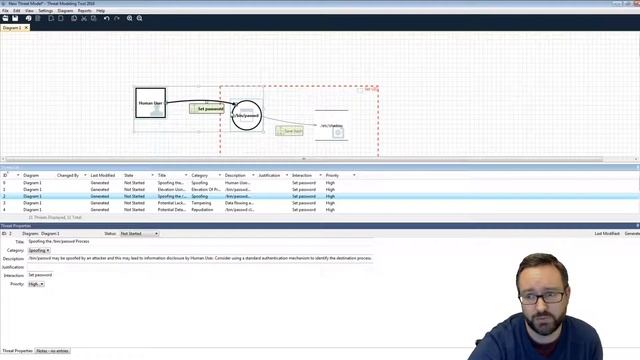
Task: Click the diagram canvas horizontal scrollbar
Action: (304, 159)
